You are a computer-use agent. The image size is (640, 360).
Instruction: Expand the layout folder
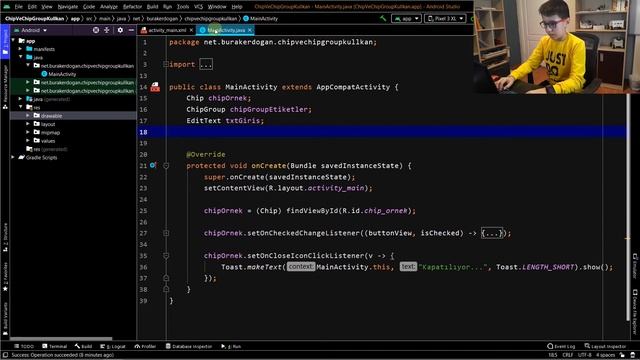click(x=28, y=124)
